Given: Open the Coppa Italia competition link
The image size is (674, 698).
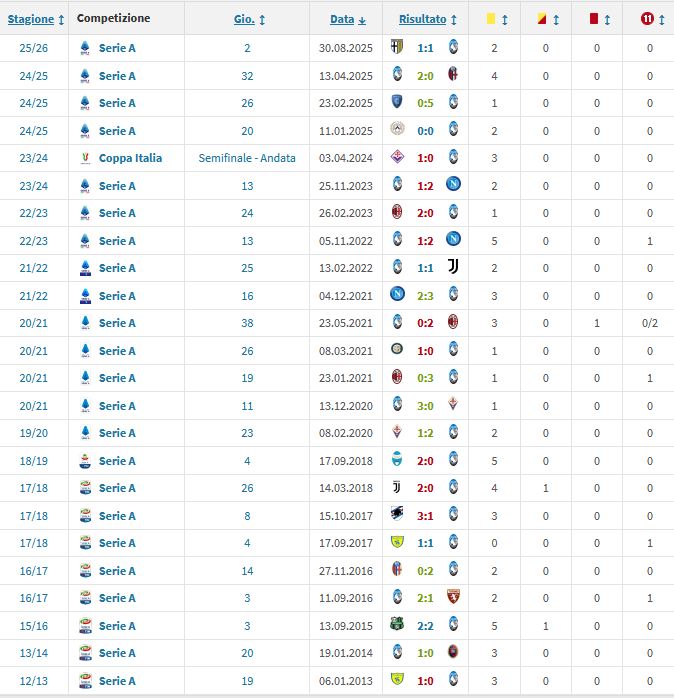Looking at the screenshot, I should (x=130, y=158).
